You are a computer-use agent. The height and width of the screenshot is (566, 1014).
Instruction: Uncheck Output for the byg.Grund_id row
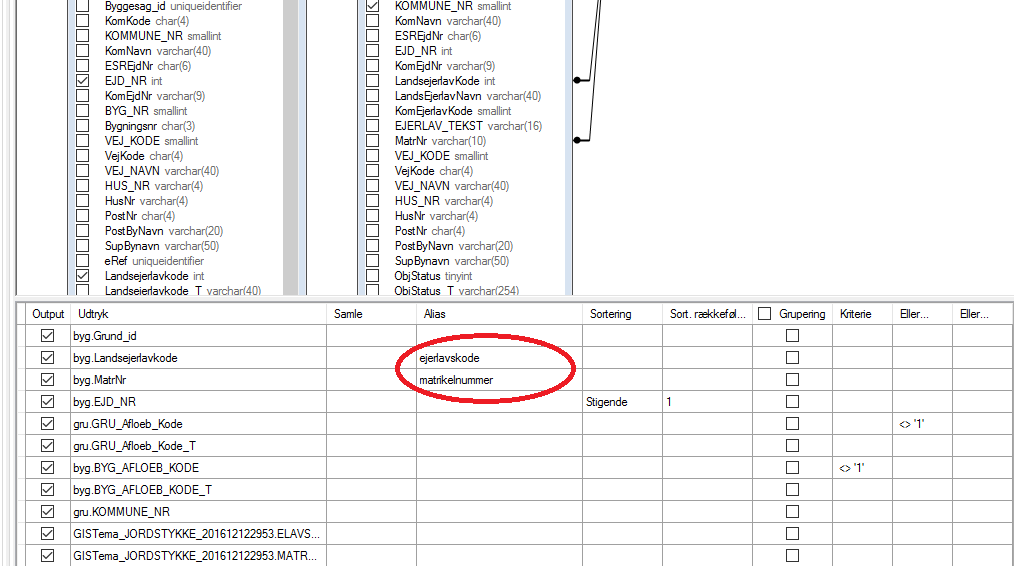coord(47,336)
